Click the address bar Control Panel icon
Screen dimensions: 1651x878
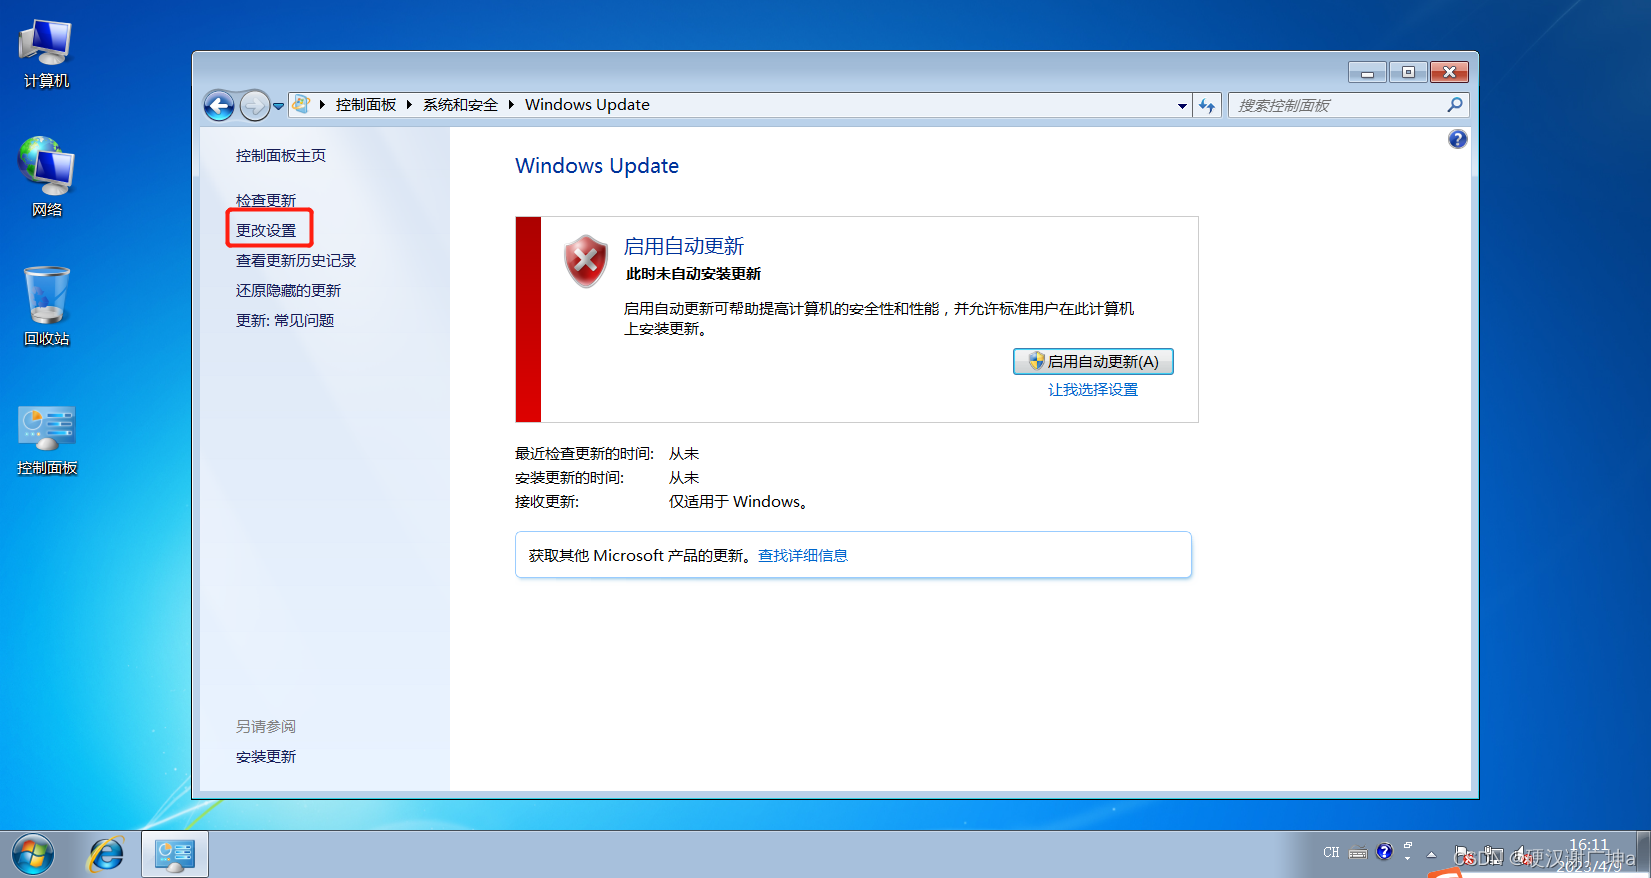[301, 104]
